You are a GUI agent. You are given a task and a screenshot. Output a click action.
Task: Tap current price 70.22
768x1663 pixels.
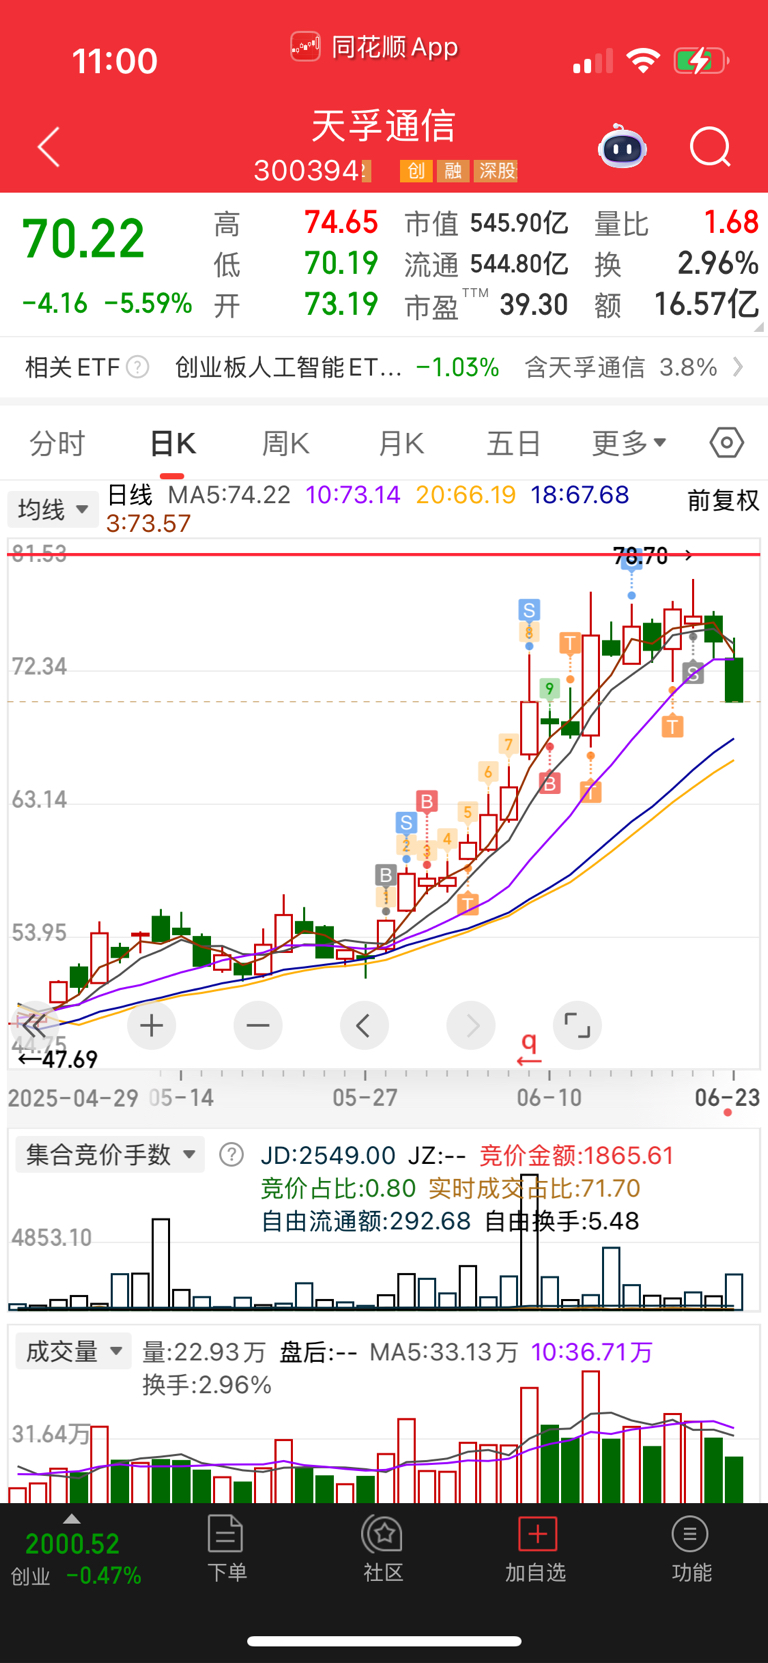pyautogui.click(x=83, y=239)
